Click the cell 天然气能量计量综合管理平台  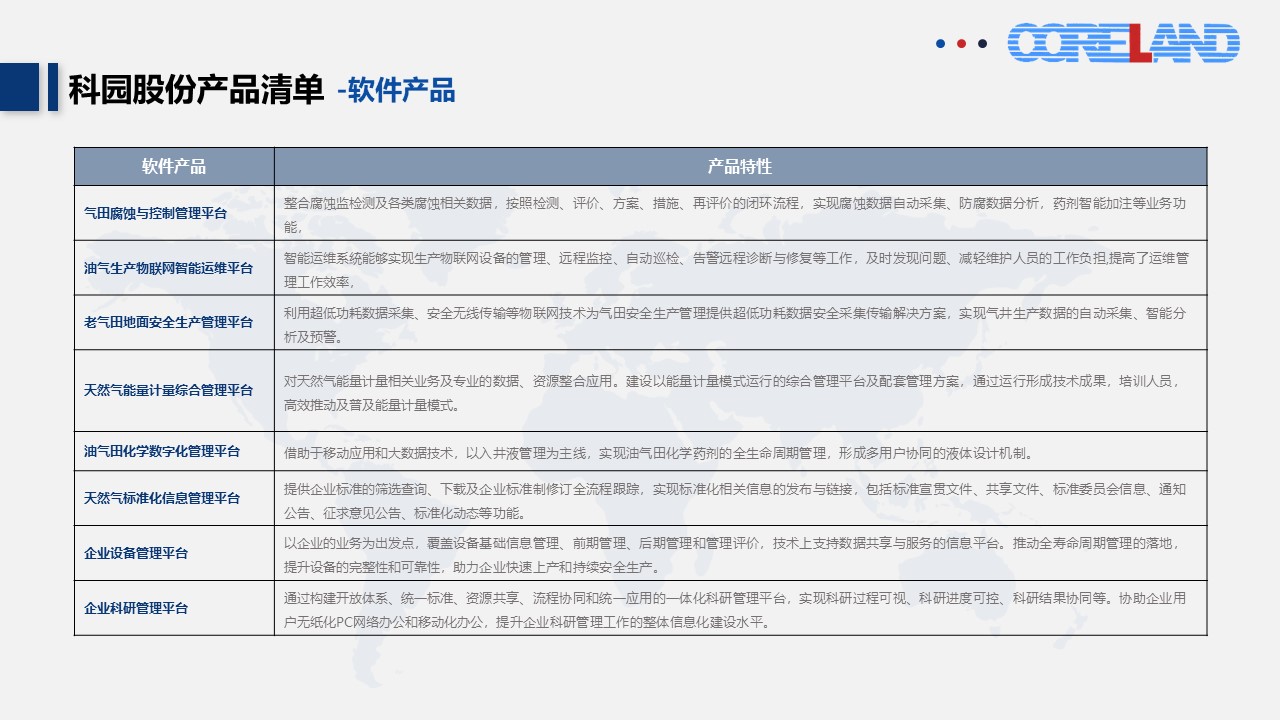coord(174,391)
